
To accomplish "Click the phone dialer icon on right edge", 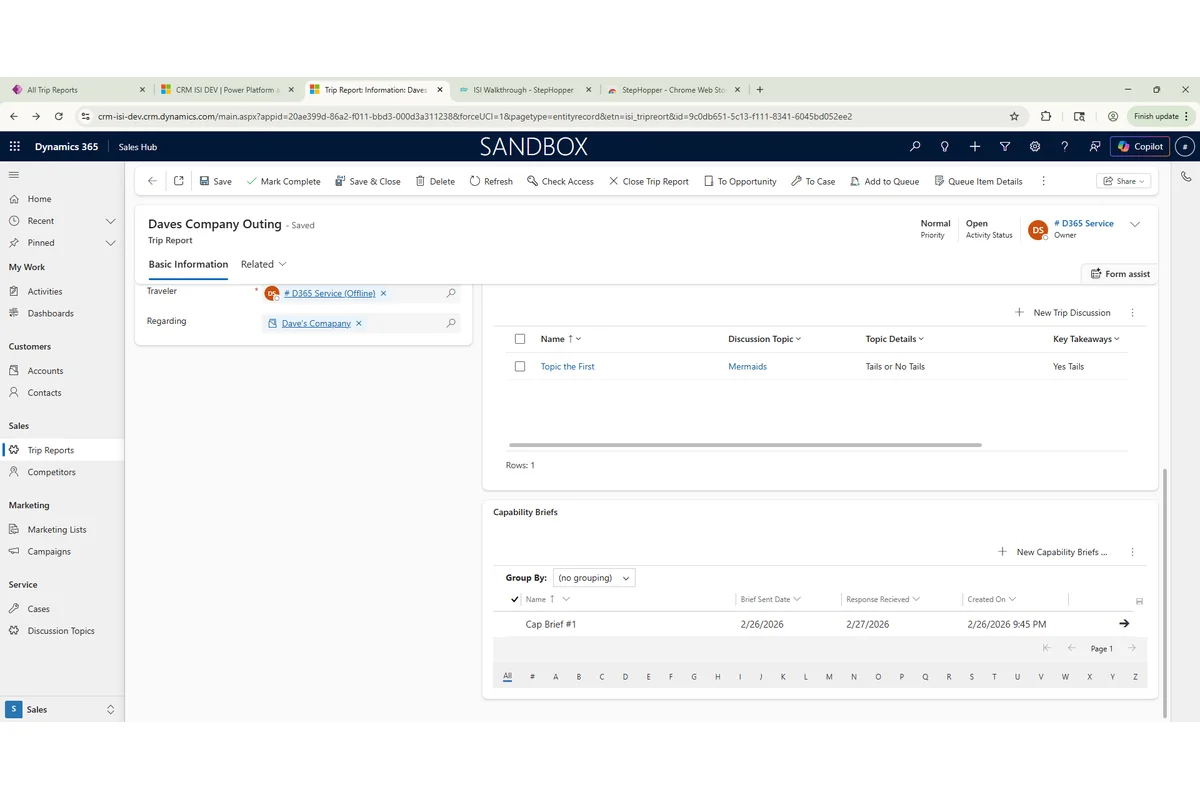I will click(1186, 177).
